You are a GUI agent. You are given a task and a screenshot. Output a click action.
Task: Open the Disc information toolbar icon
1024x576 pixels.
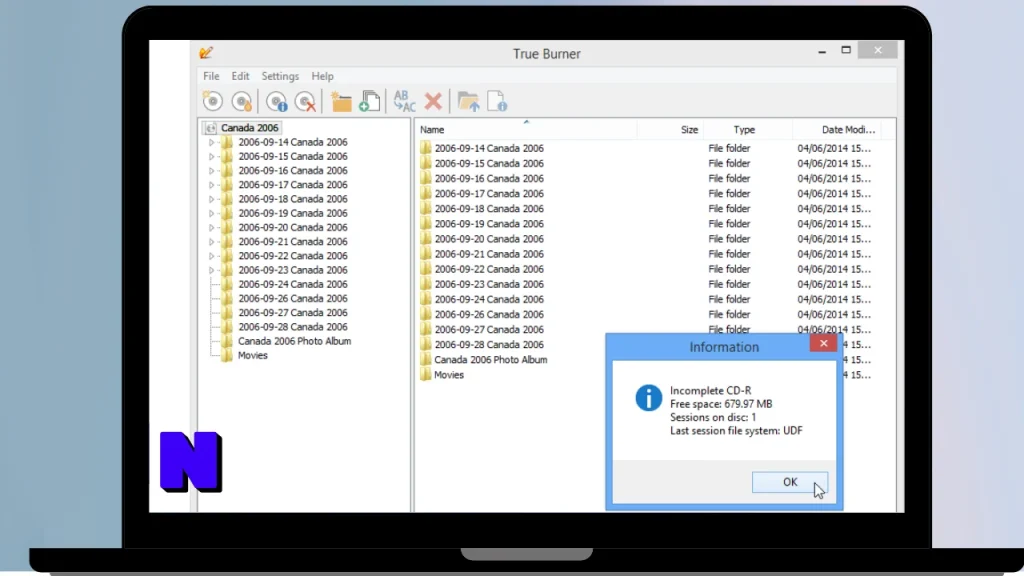pyautogui.click(x=277, y=102)
